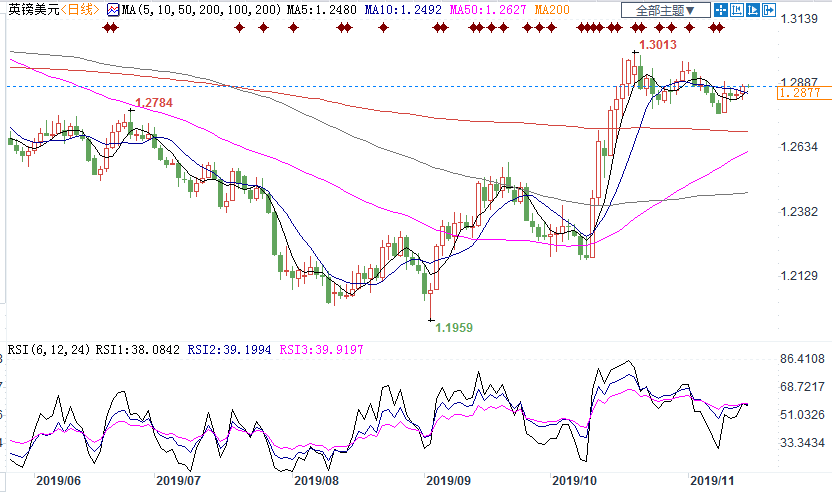Image resolution: width=832 pixels, height=492 pixels.
Task: Click the small chart icon before MA(5,10,50...)
Action: click(113, 10)
